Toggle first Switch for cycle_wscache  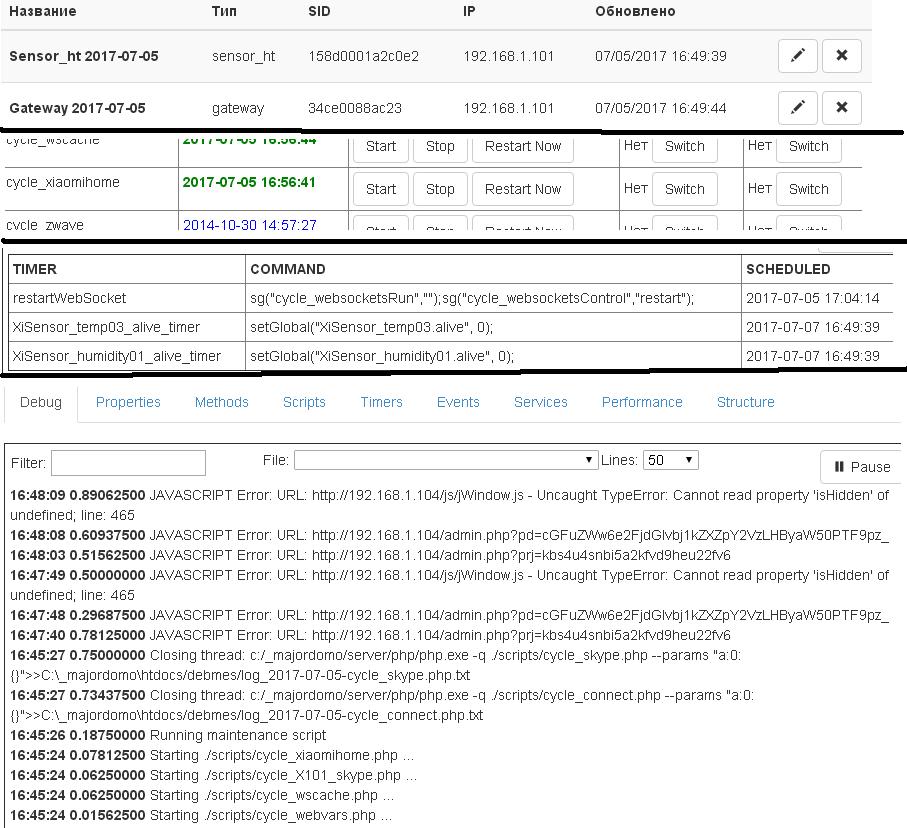[684, 148]
